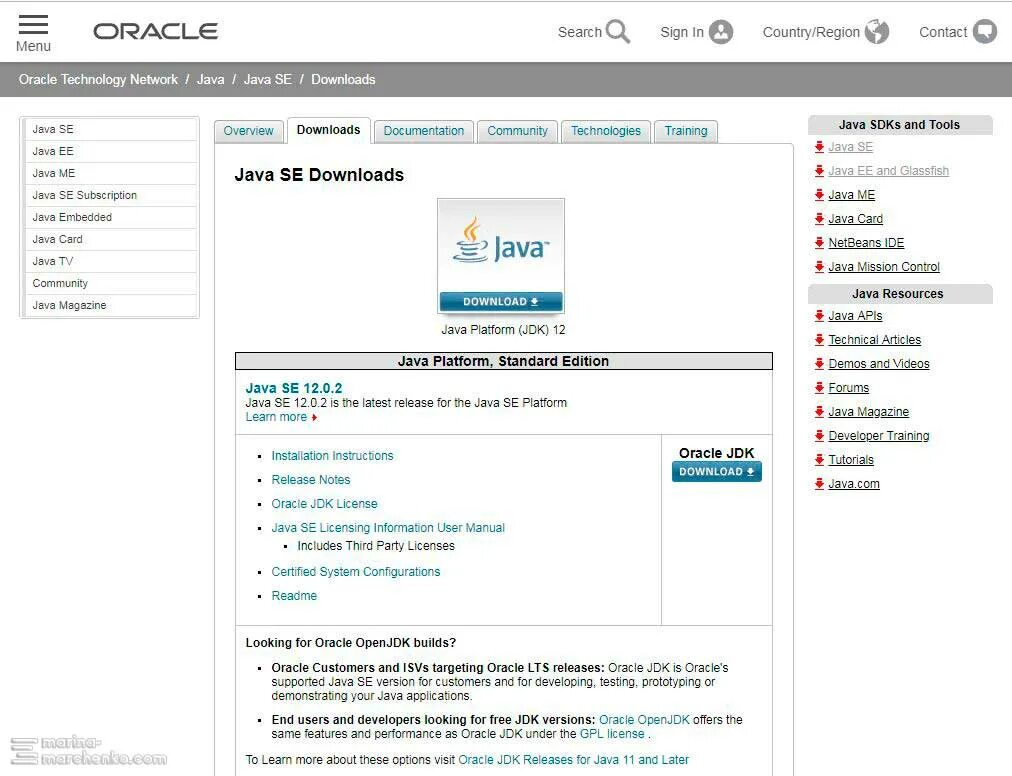This screenshot has width=1012, height=776.
Task: Open Java Magazine link under Java Resources
Action: [869, 411]
